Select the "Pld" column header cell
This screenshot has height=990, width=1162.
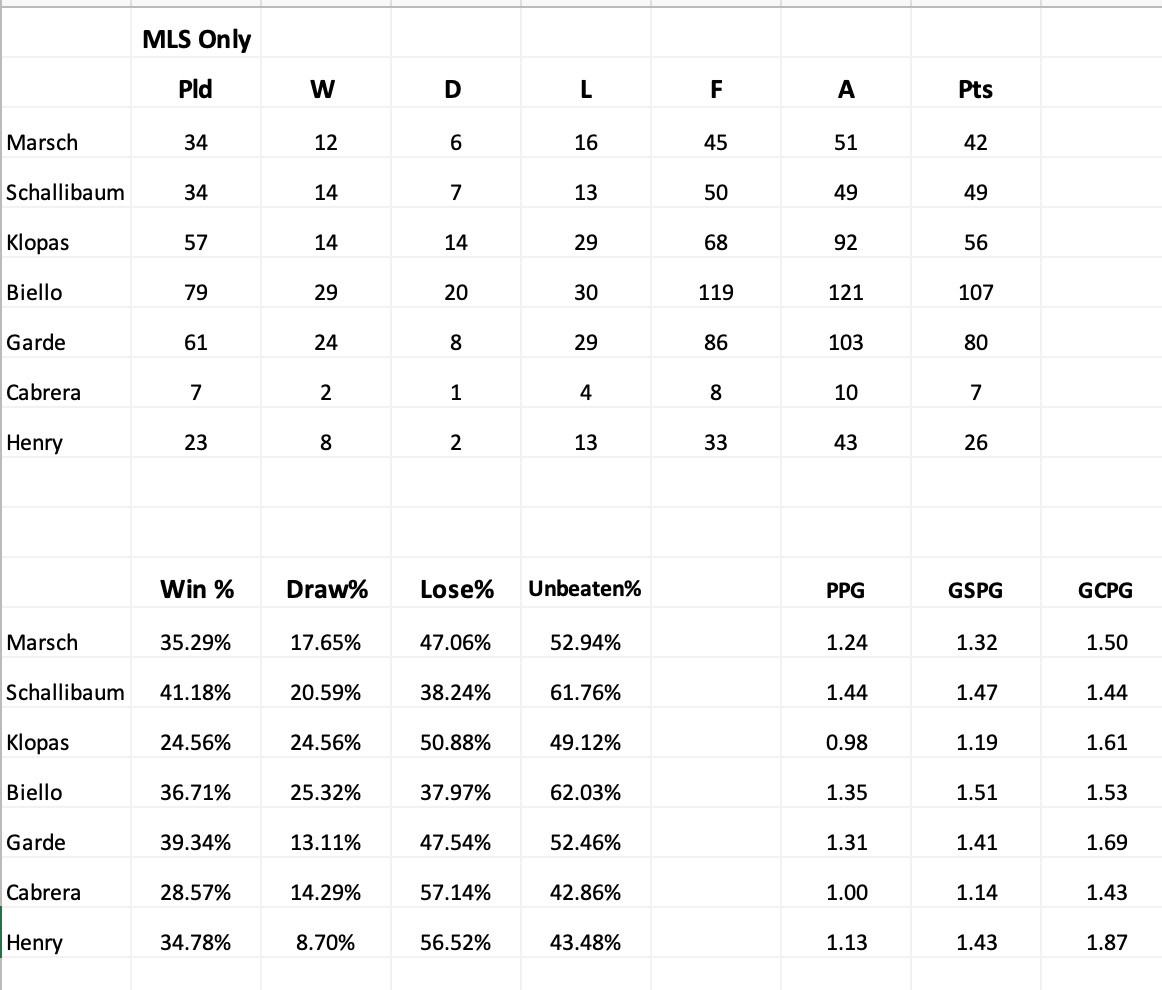196,89
